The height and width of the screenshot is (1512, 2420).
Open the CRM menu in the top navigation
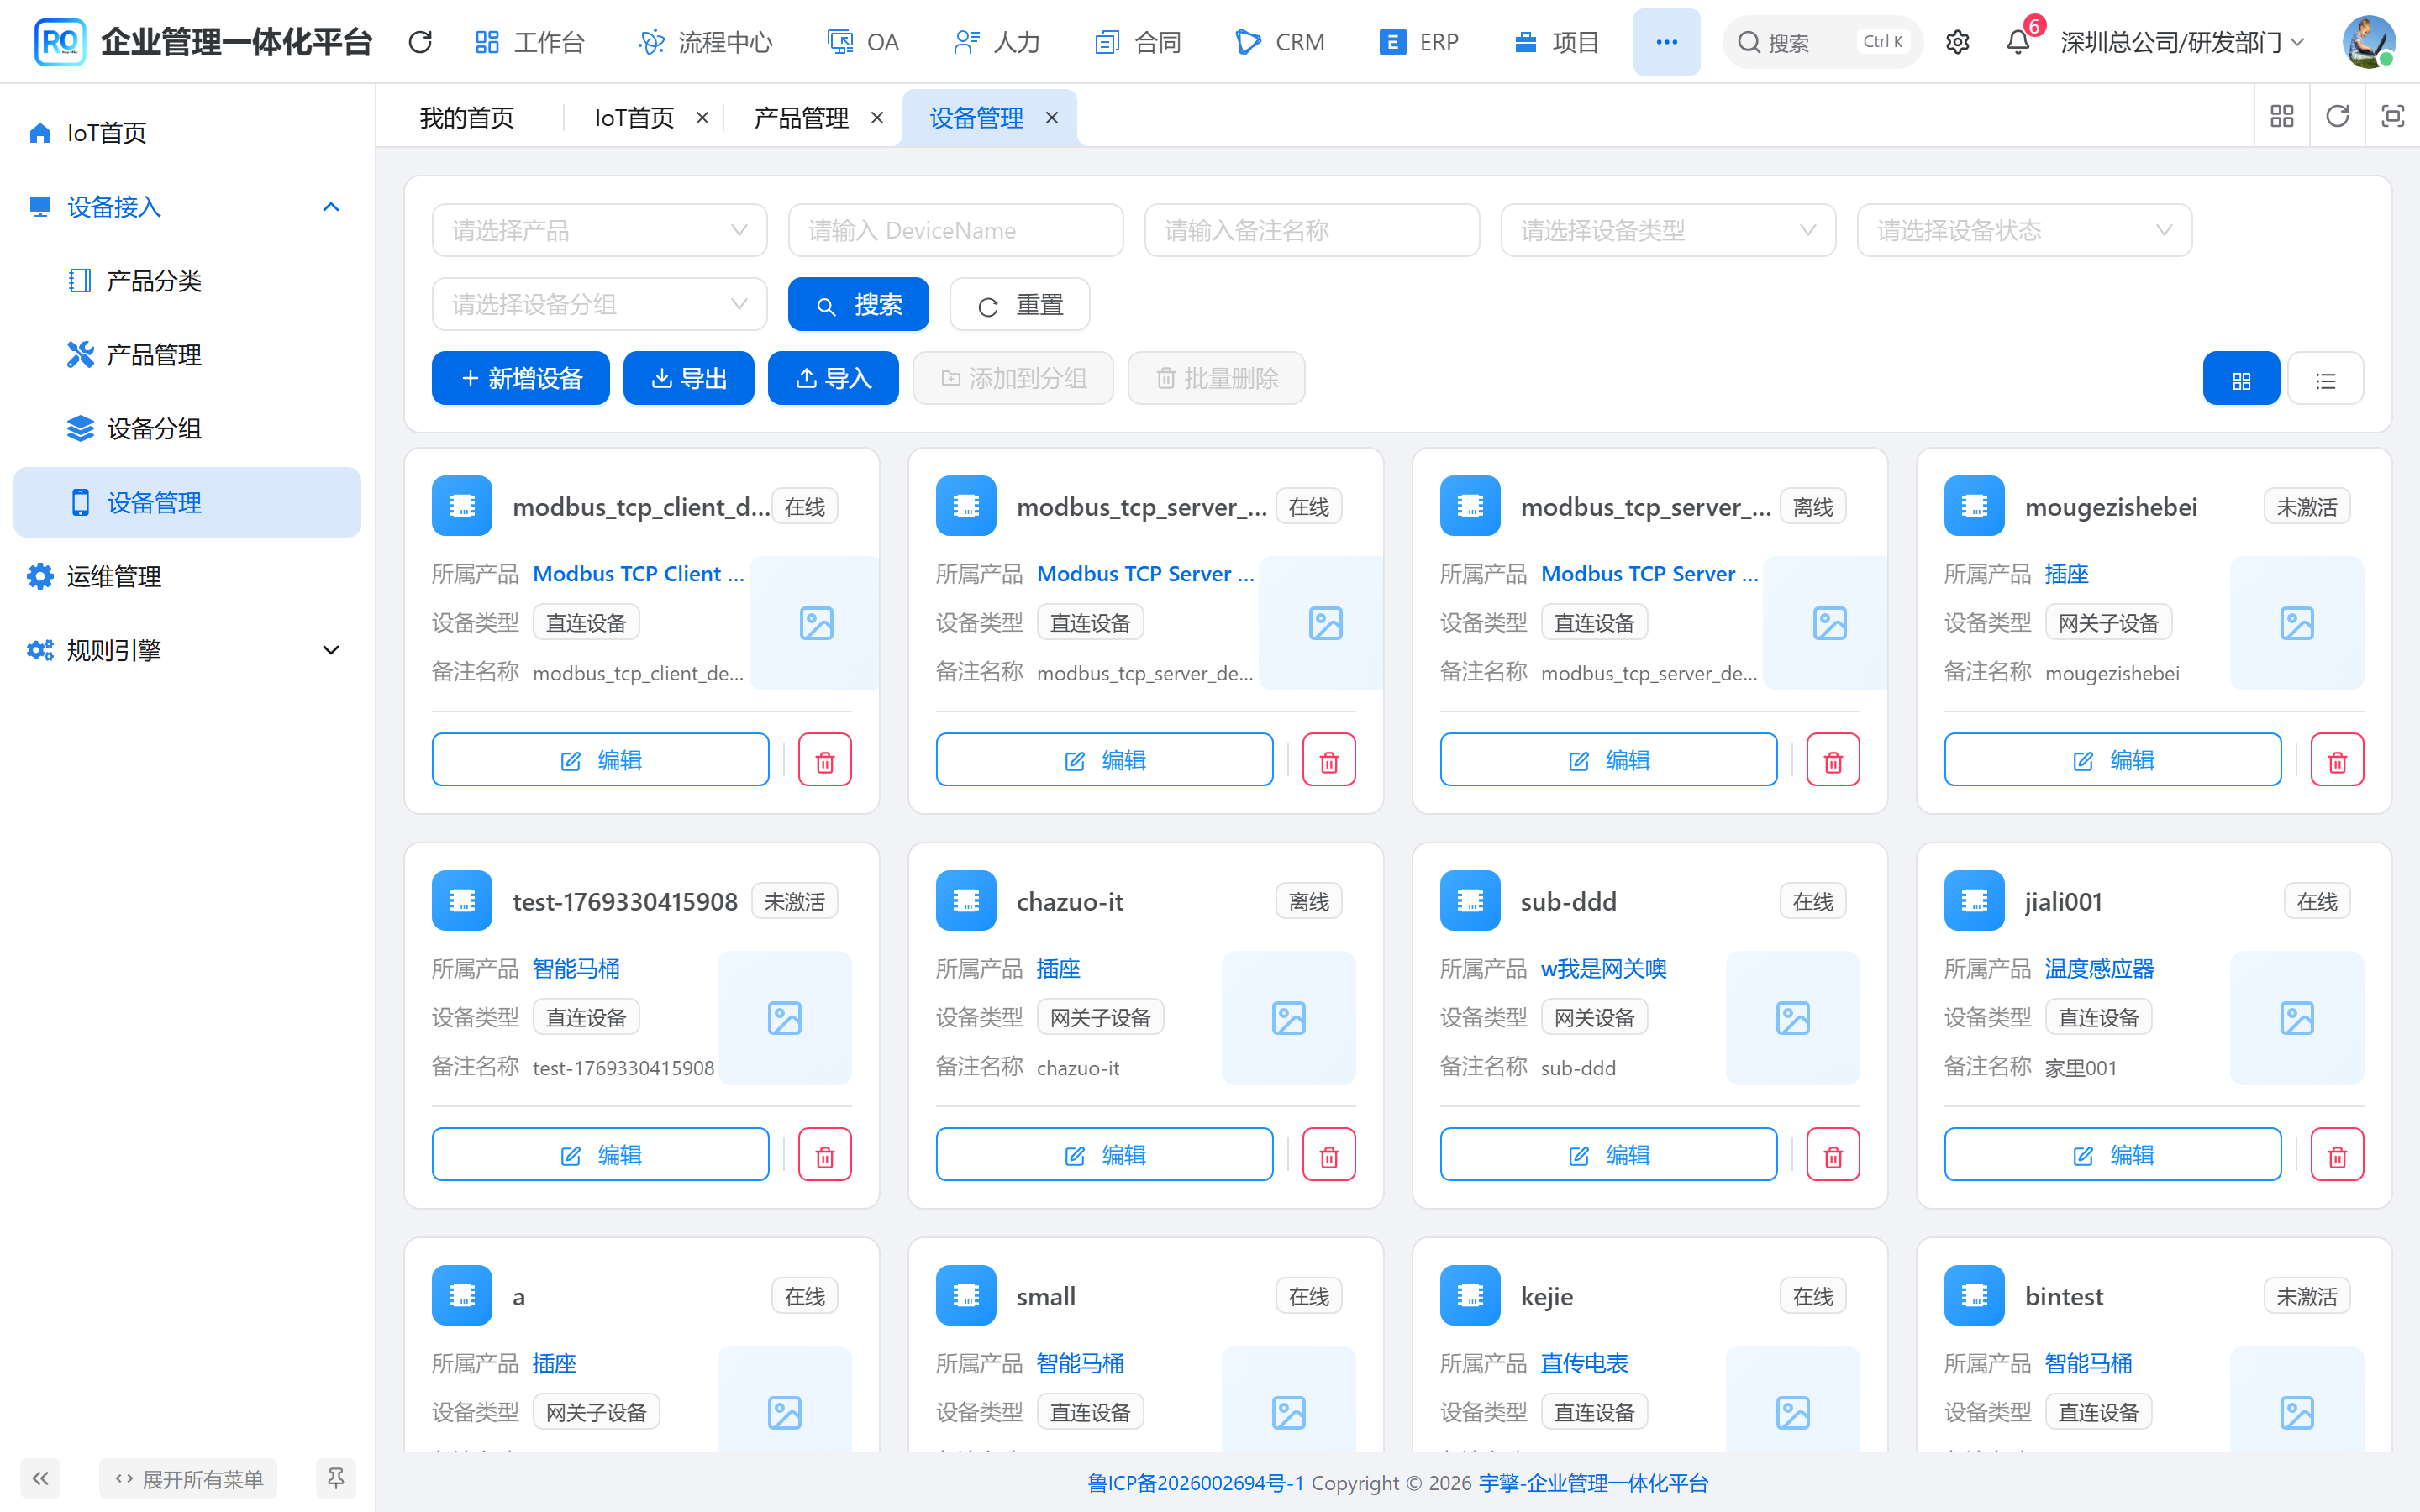click(x=1280, y=42)
